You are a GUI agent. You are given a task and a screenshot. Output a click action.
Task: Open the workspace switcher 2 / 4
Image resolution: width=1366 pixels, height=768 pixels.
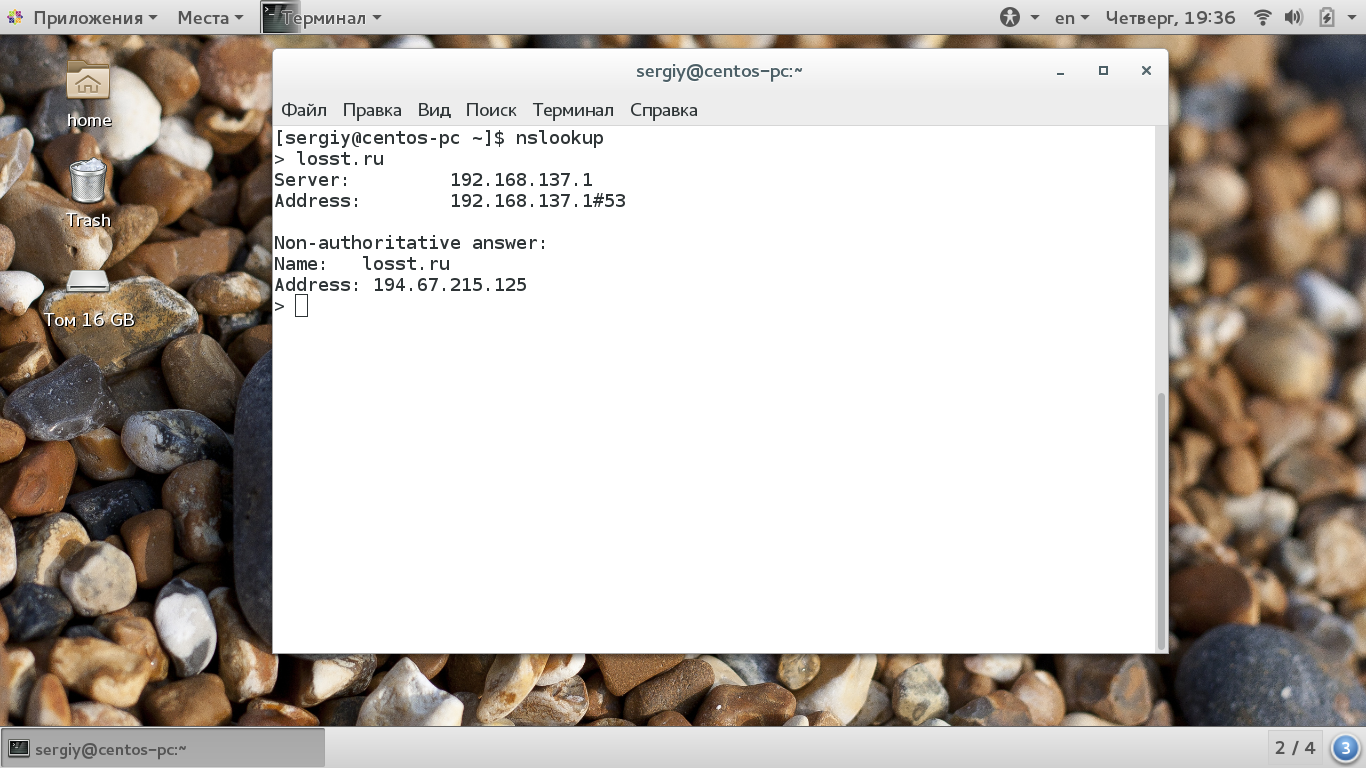pos(1295,747)
